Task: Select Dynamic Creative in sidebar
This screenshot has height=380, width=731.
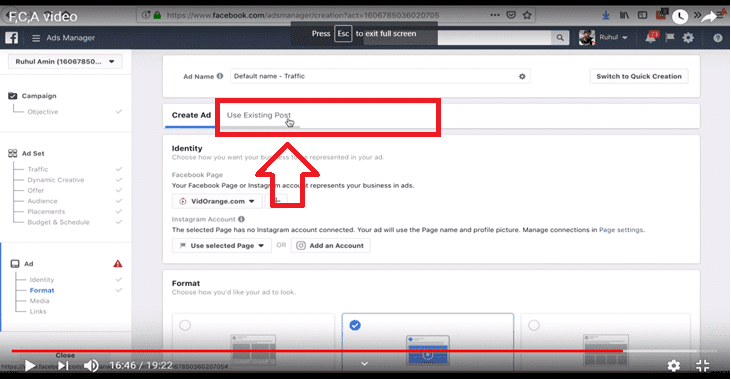Action: click(x=56, y=180)
